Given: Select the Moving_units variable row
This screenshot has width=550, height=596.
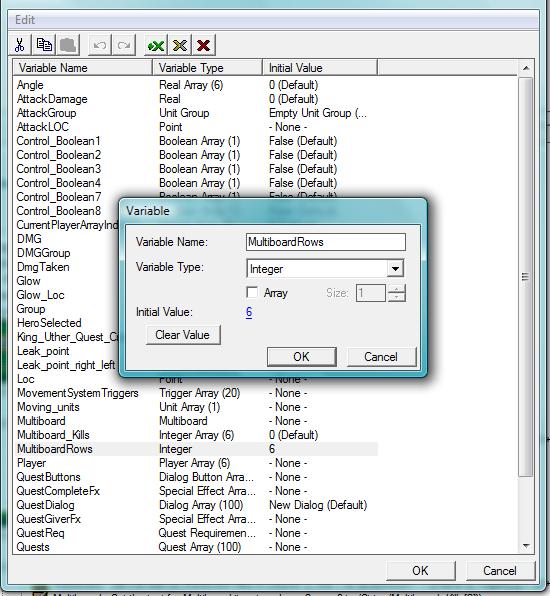Looking at the screenshot, I should pos(196,407).
